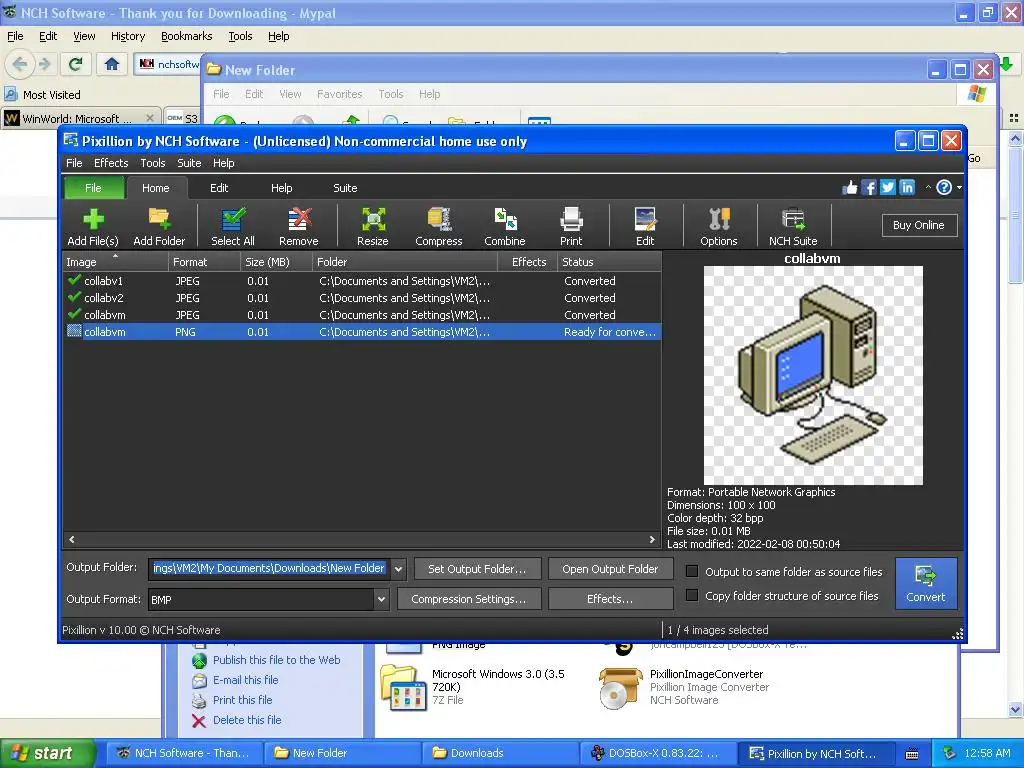Click the collabvm image preview thumbnail
This screenshot has height=768, width=1024.
[813, 375]
